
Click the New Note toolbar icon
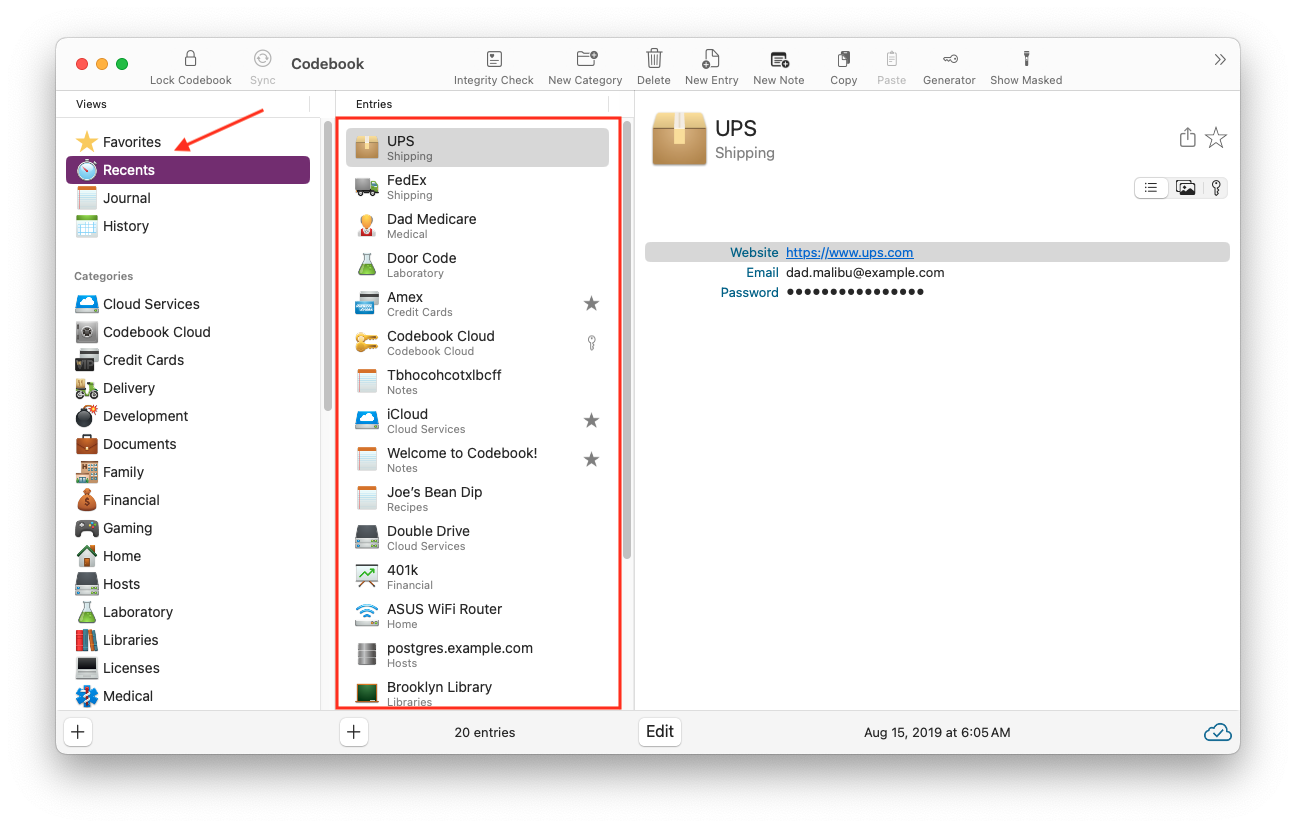779,59
